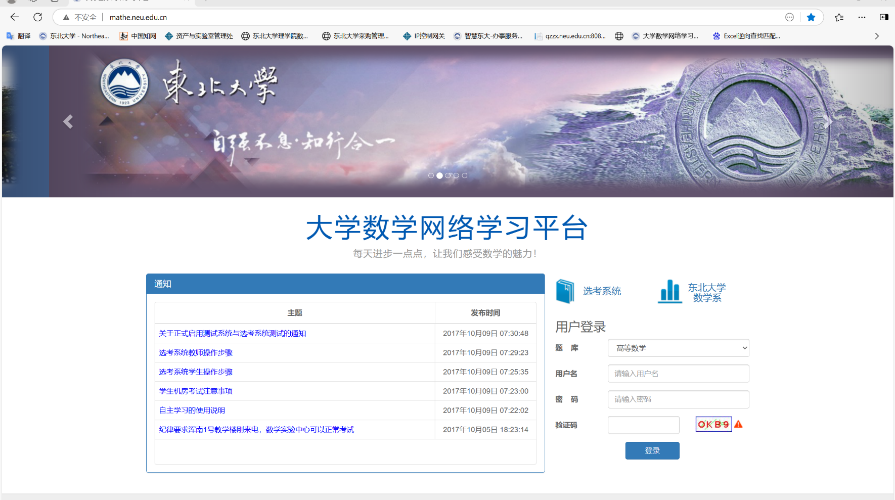
Task: Go to previous banner slide arrow
Action: tap(68, 122)
